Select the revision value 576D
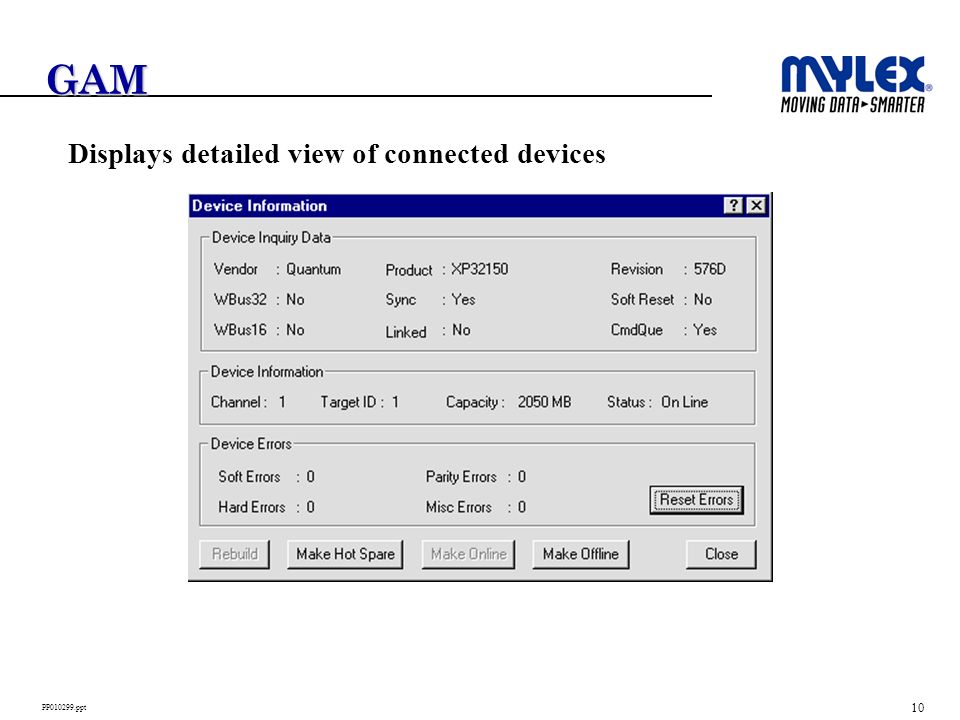Screen dimensions: 960x720 710,269
